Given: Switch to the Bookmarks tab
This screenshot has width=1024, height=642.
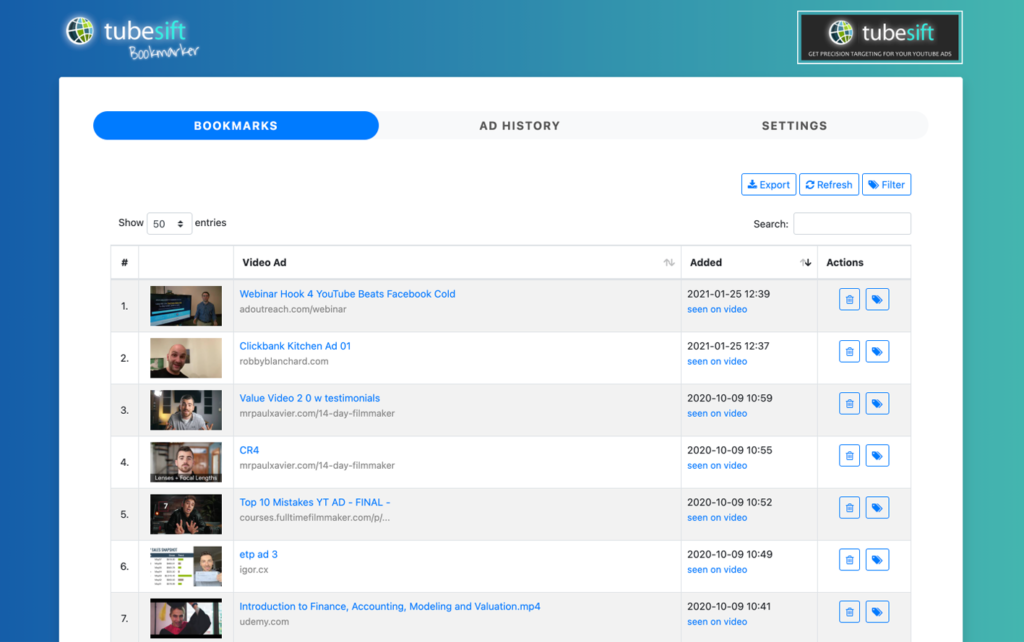Looking at the screenshot, I should point(236,125).
